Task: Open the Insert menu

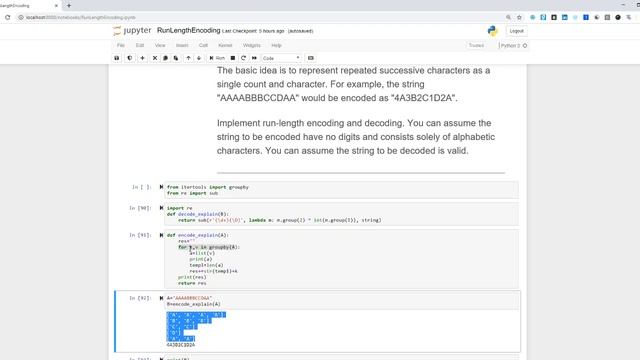Action: [x=182, y=45]
